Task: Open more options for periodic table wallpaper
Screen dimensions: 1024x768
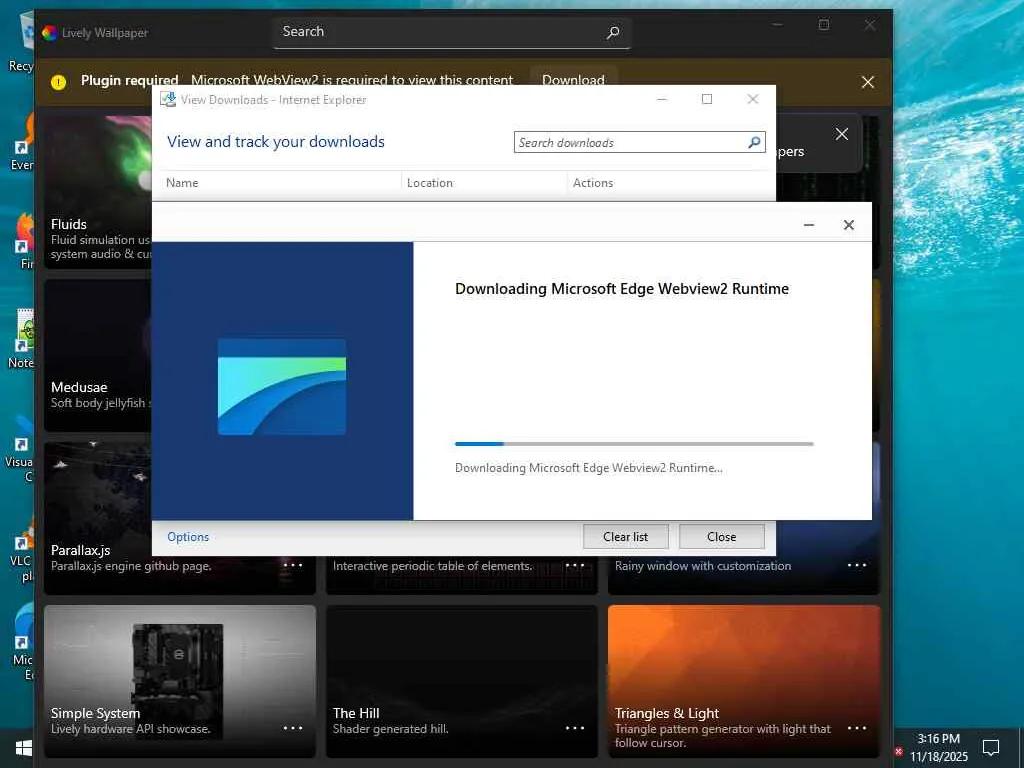Action: [575, 565]
